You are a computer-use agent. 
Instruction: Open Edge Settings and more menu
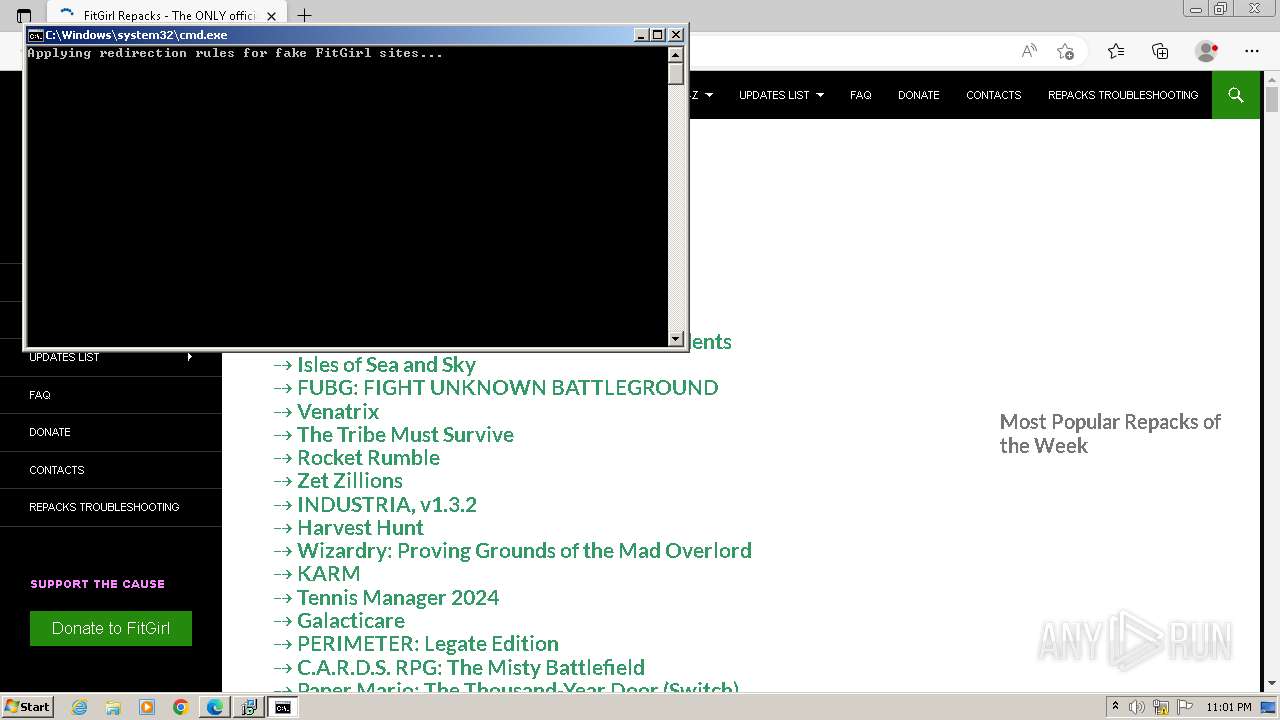click(1252, 51)
